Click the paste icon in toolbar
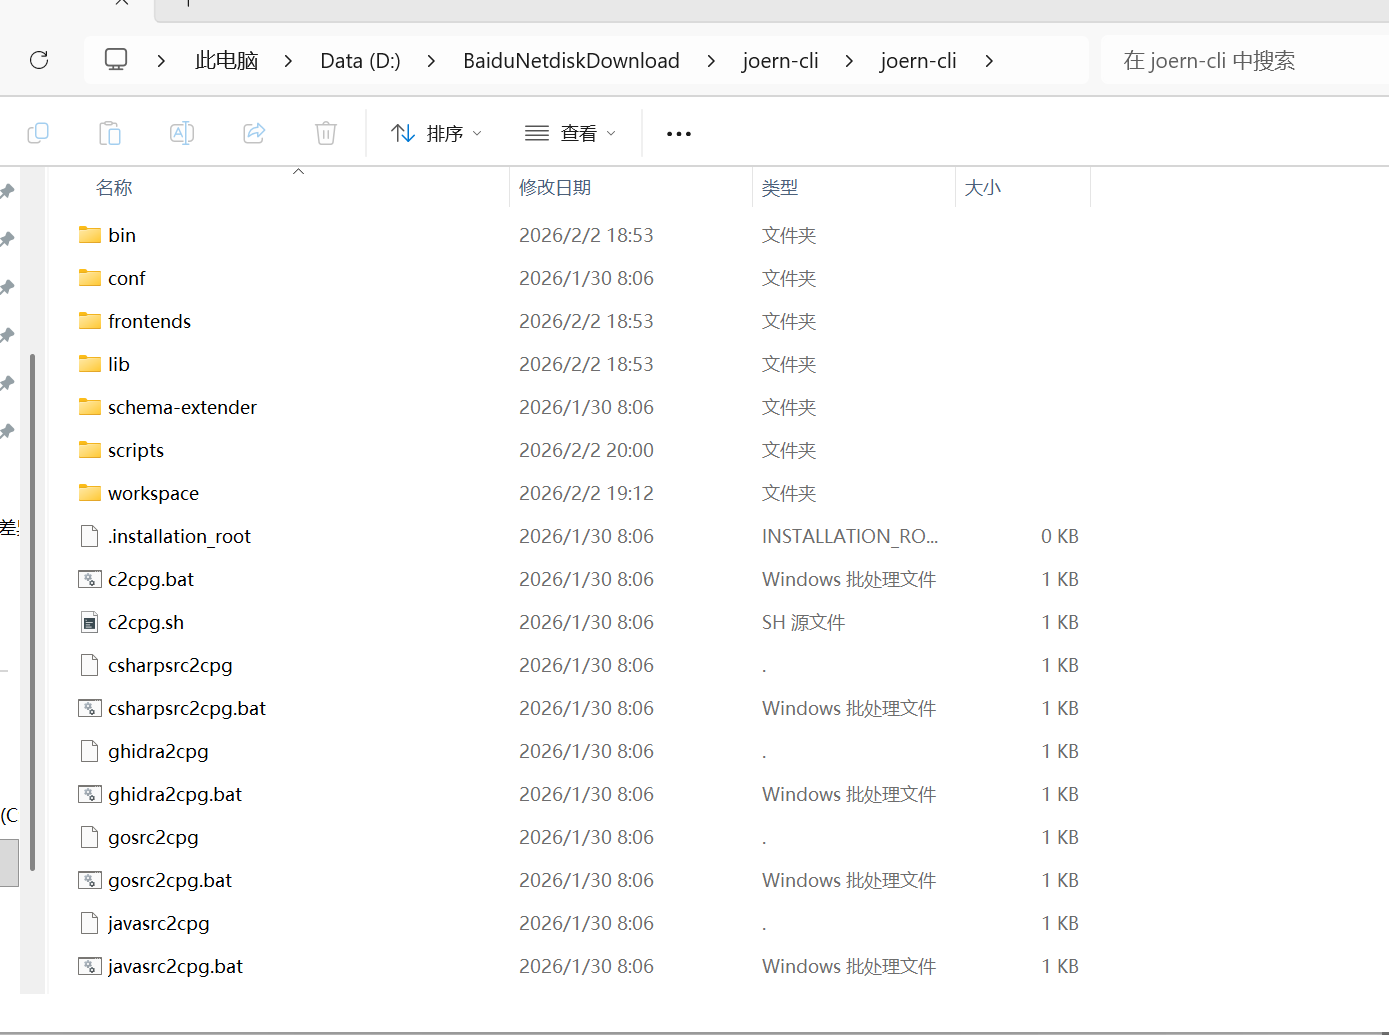1389x1035 pixels. click(110, 133)
